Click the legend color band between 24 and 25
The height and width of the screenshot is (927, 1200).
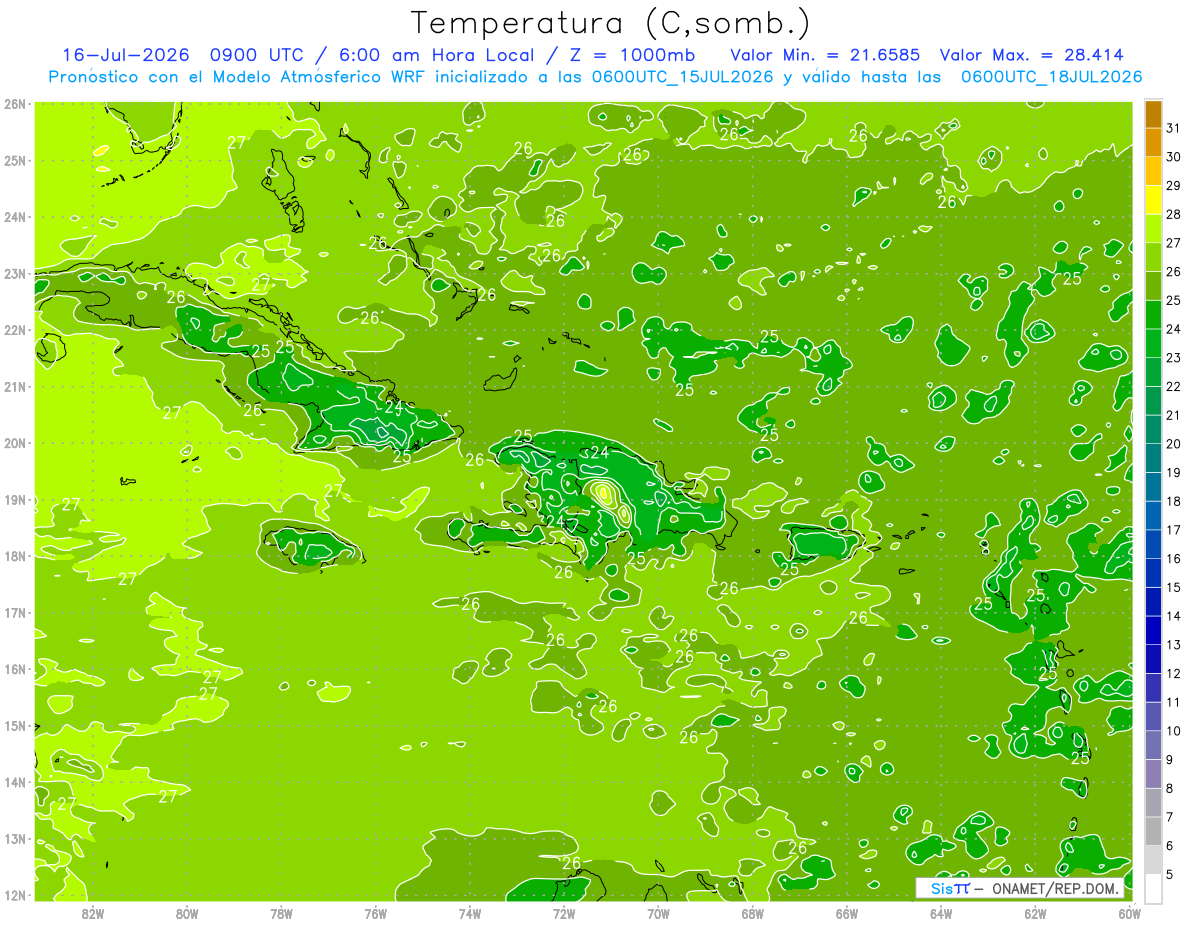[1153, 315]
